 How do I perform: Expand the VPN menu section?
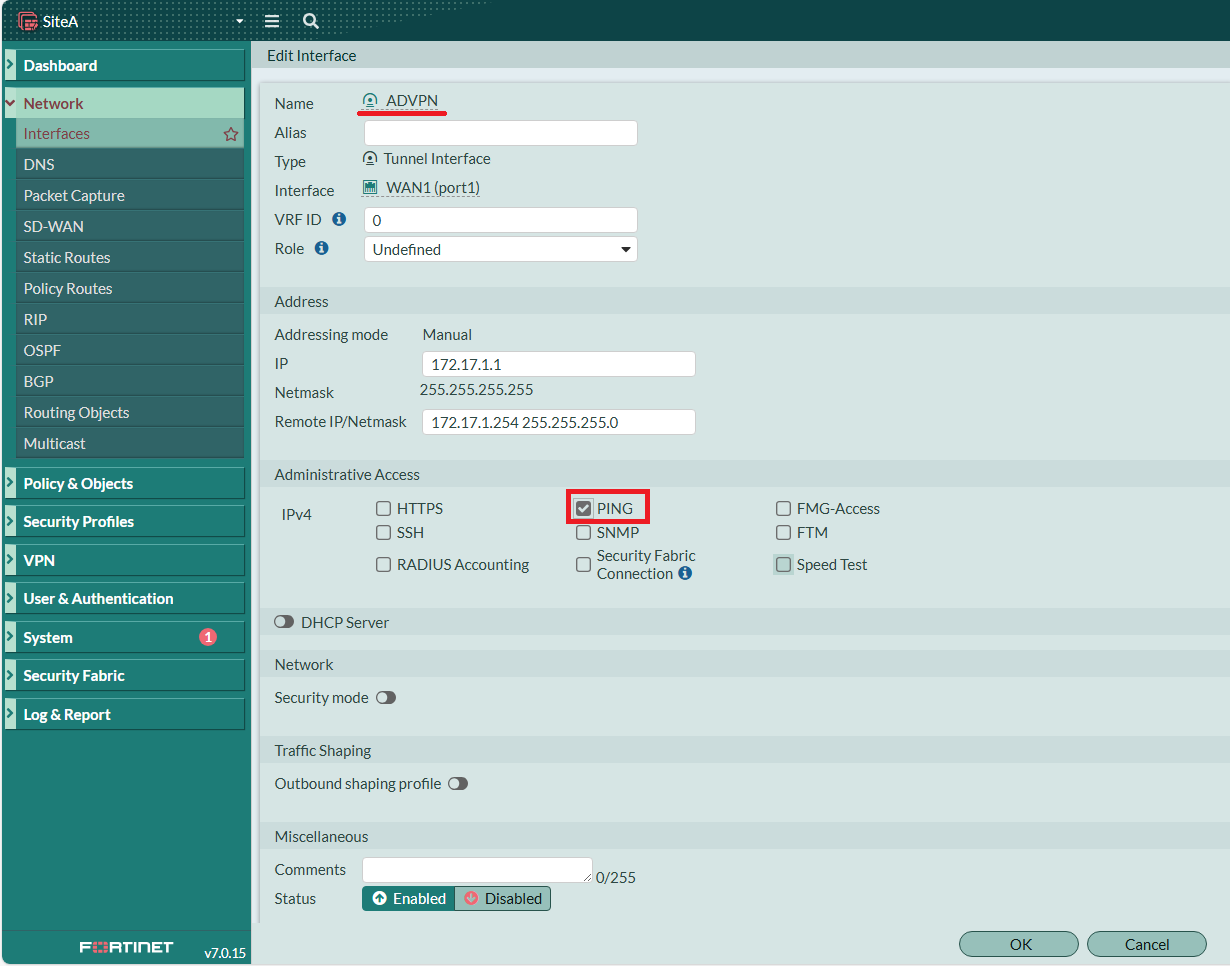coord(124,560)
